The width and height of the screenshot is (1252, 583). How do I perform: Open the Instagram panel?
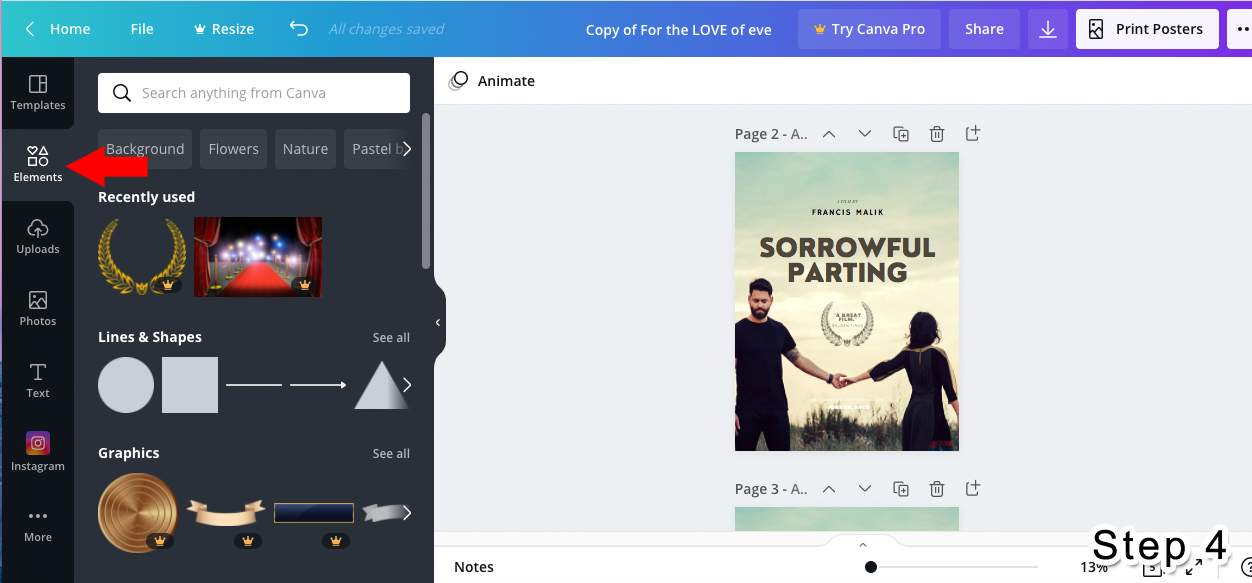37,452
